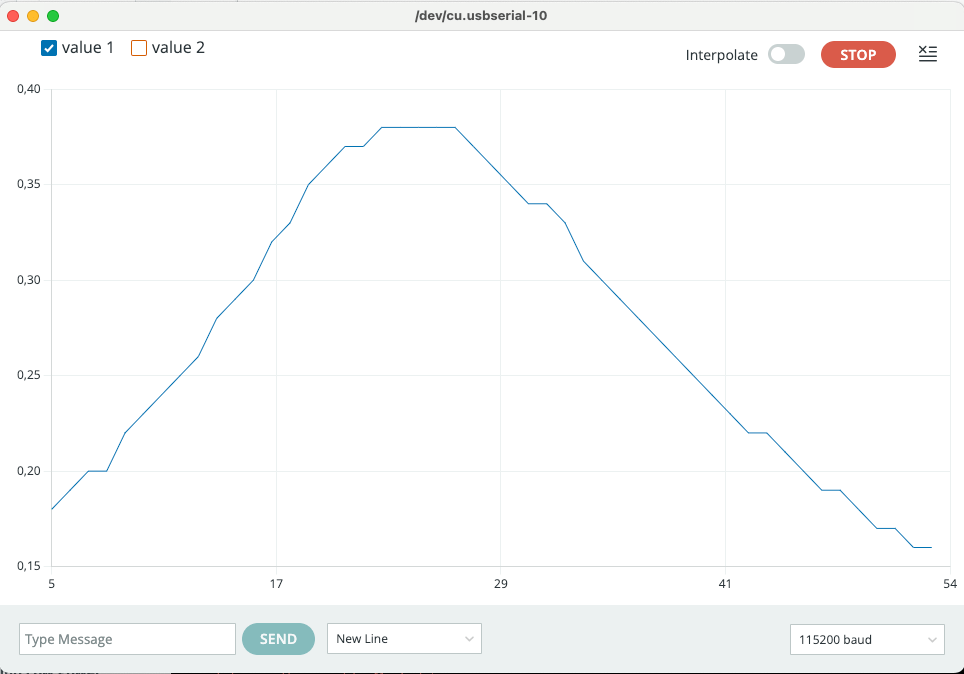Click the red close window button
Screen dimensions: 964x674
point(14,16)
